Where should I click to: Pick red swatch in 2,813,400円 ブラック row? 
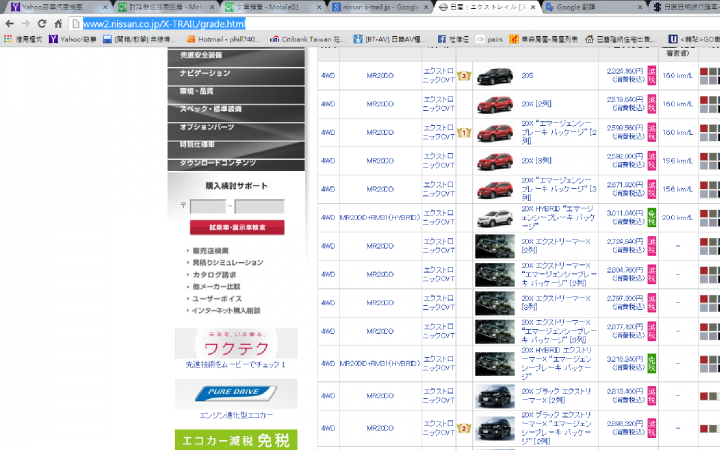[x=703, y=396]
